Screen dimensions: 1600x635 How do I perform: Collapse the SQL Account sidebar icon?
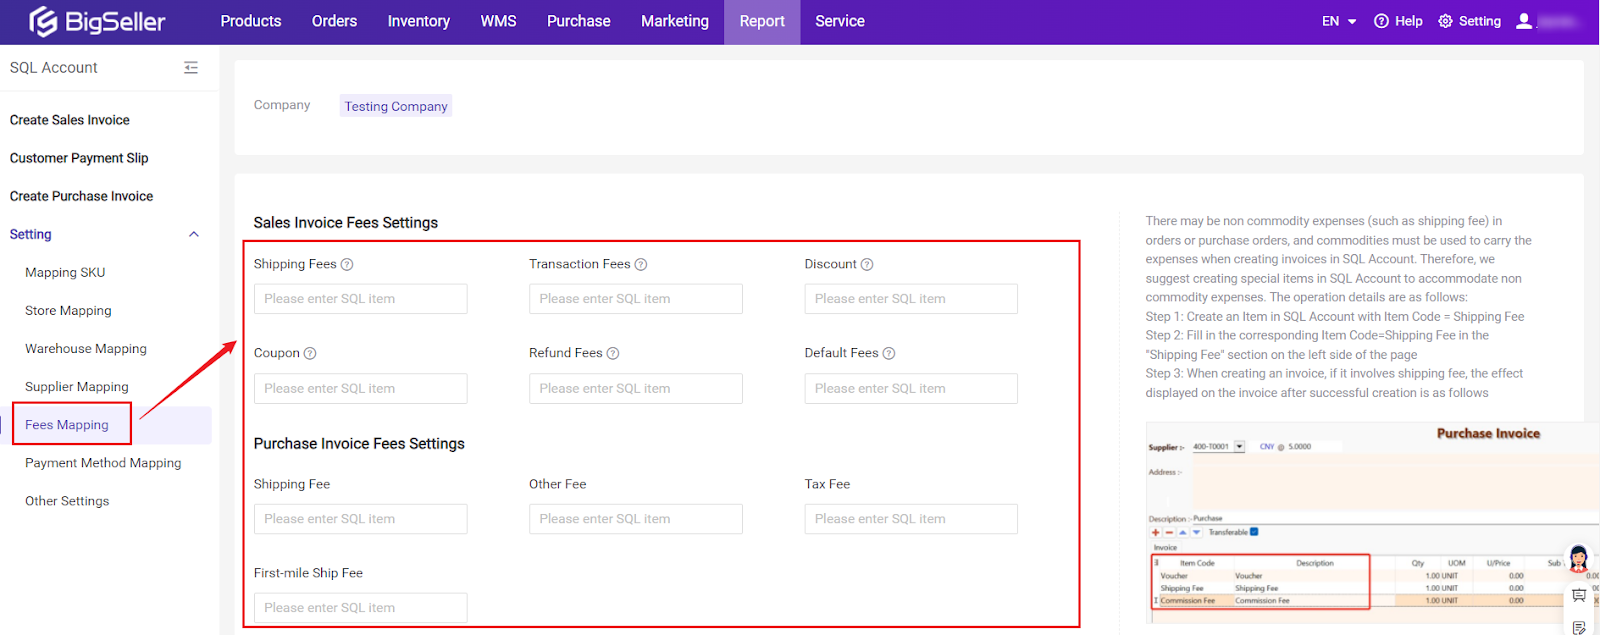[x=191, y=67]
